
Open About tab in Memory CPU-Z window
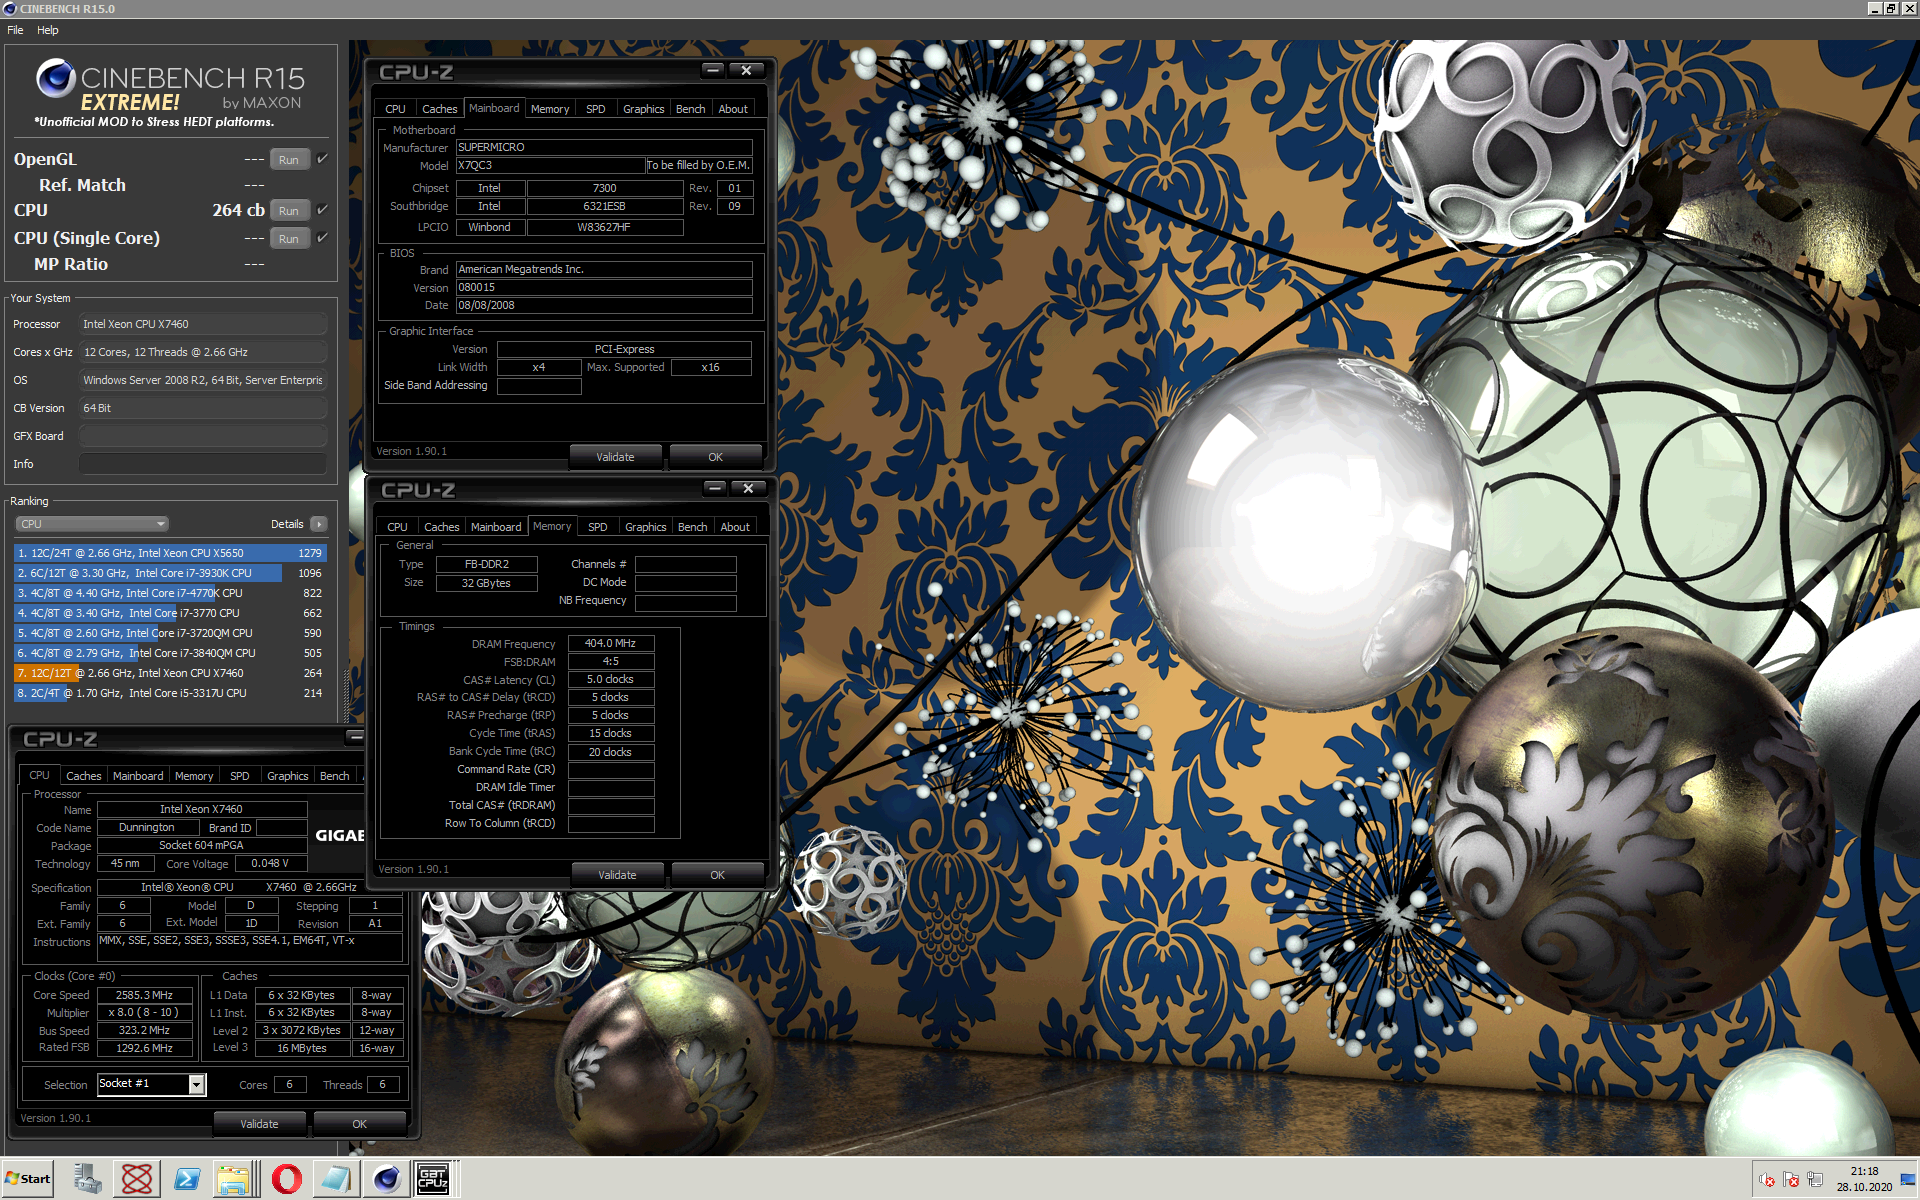coord(735,527)
